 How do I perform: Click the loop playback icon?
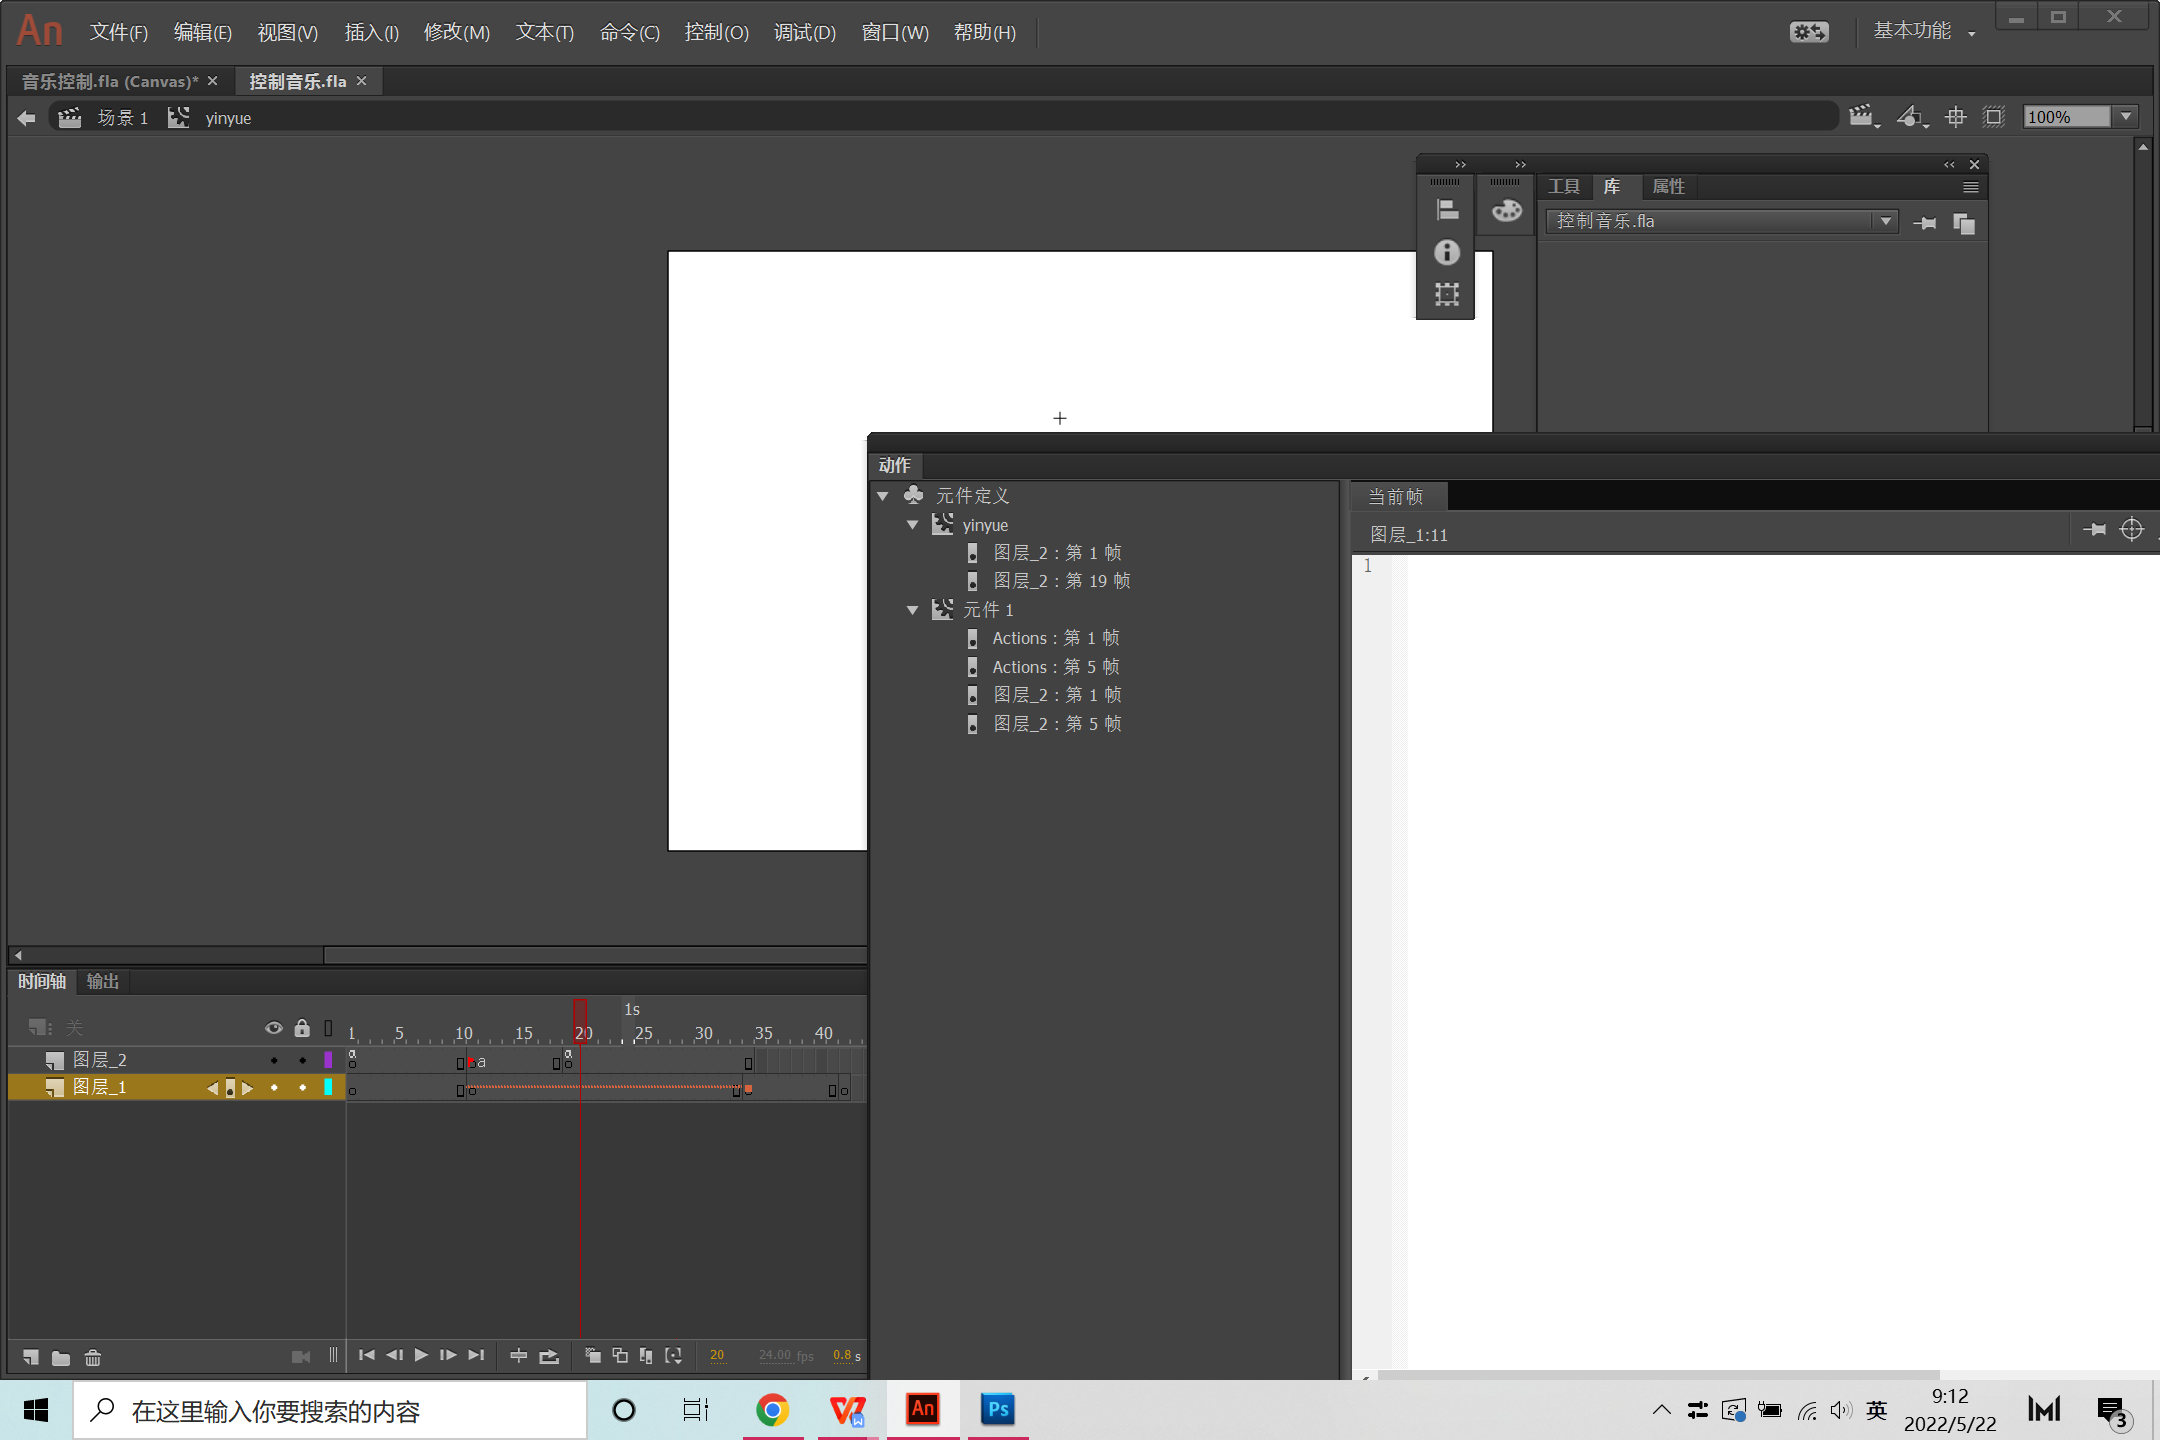[x=549, y=1356]
